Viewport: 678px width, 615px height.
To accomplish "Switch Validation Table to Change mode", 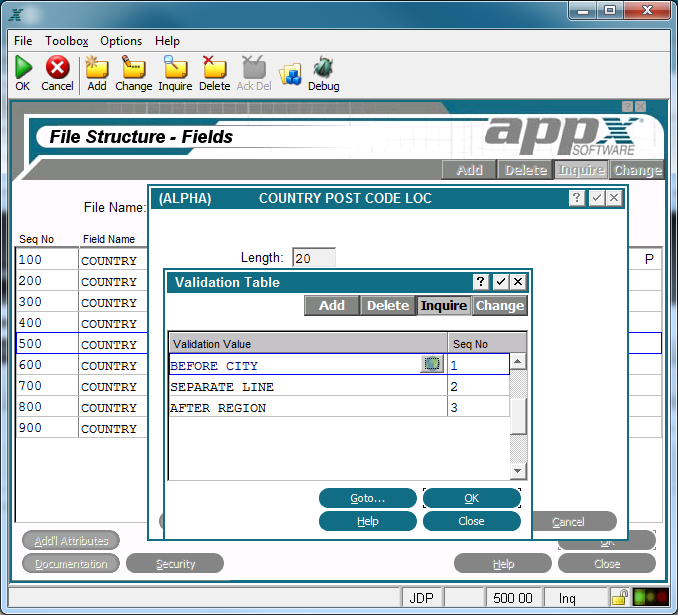I will 499,305.
